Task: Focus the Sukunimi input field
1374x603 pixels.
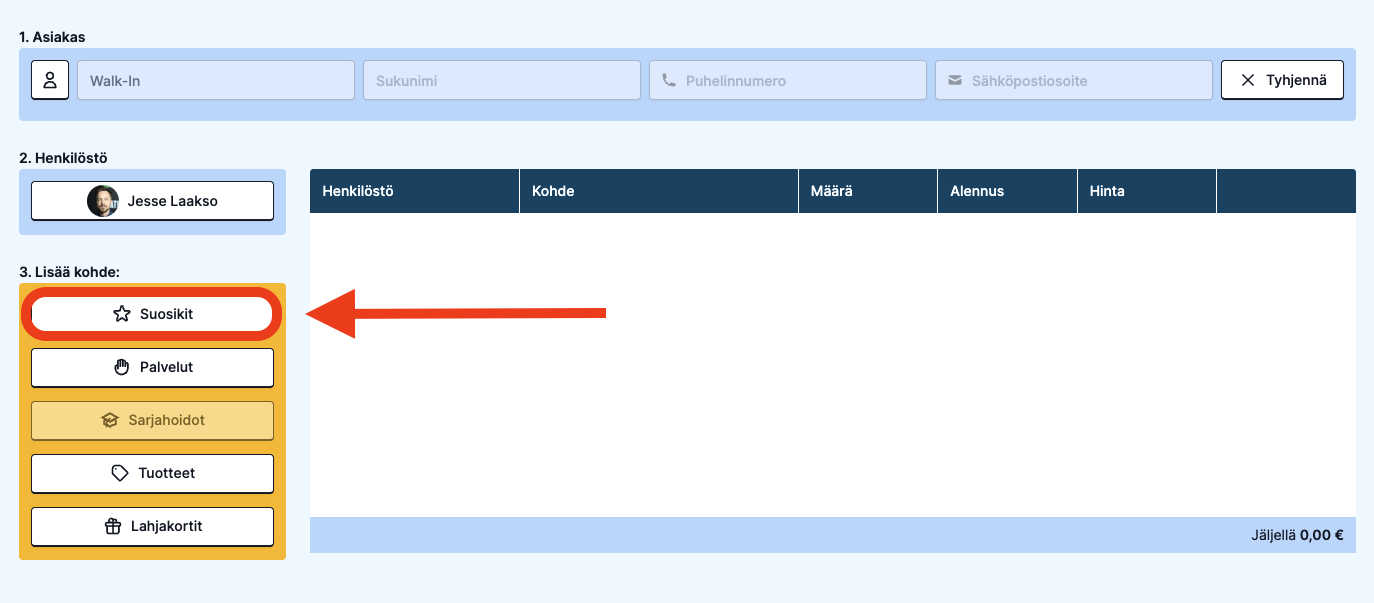Action: click(502, 80)
